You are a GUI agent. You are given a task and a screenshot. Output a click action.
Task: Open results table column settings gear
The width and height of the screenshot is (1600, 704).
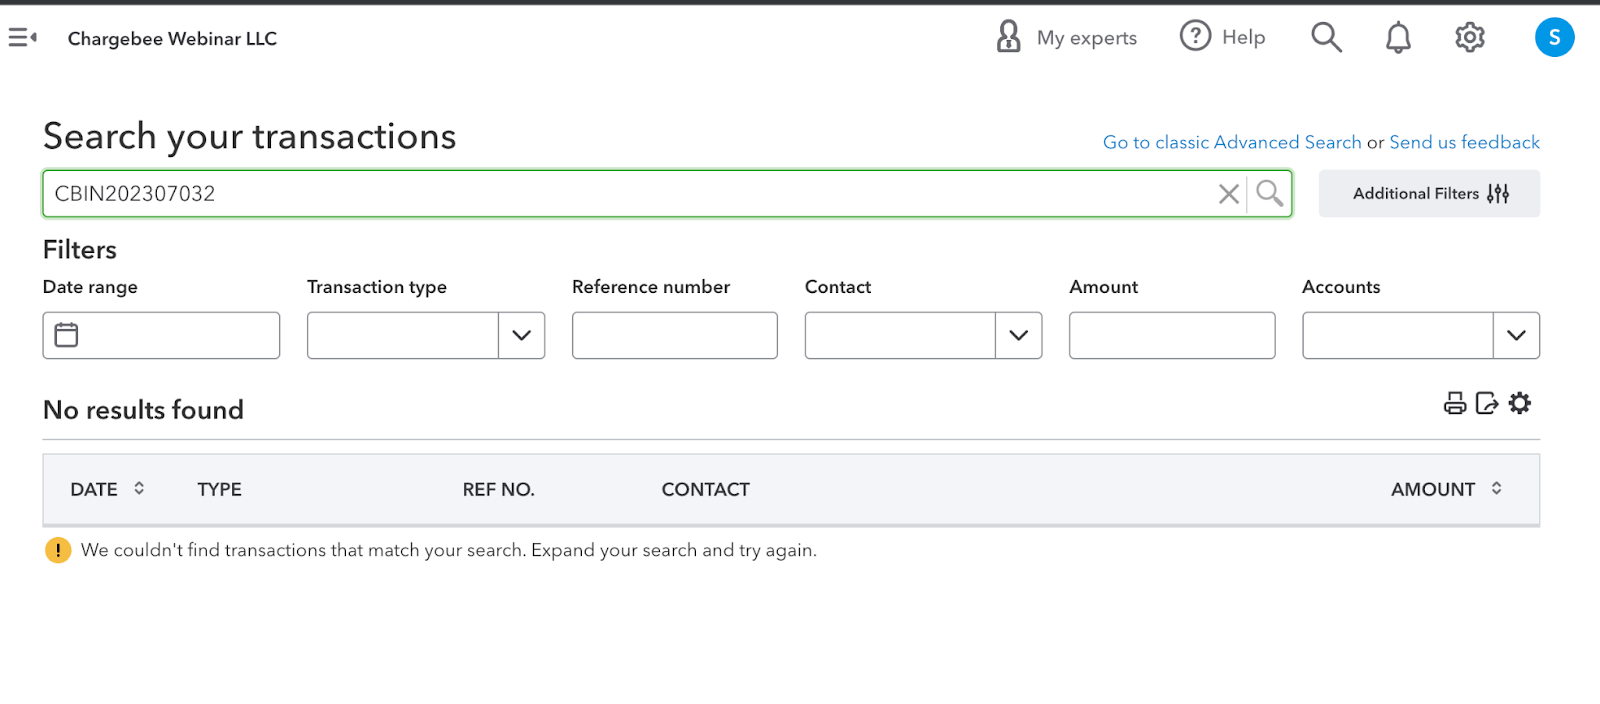tap(1520, 403)
